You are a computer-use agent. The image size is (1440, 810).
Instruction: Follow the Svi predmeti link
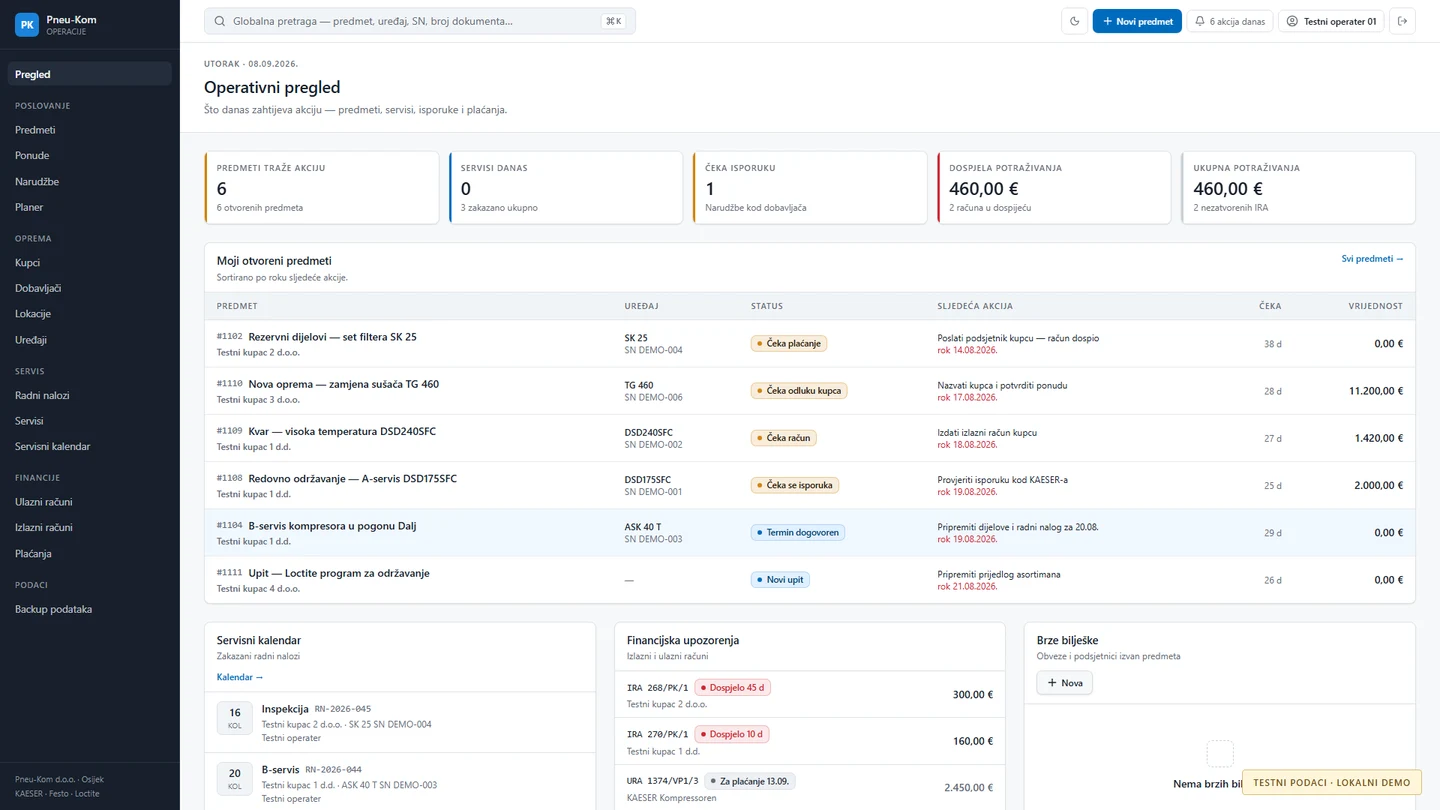coord(1372,259)
